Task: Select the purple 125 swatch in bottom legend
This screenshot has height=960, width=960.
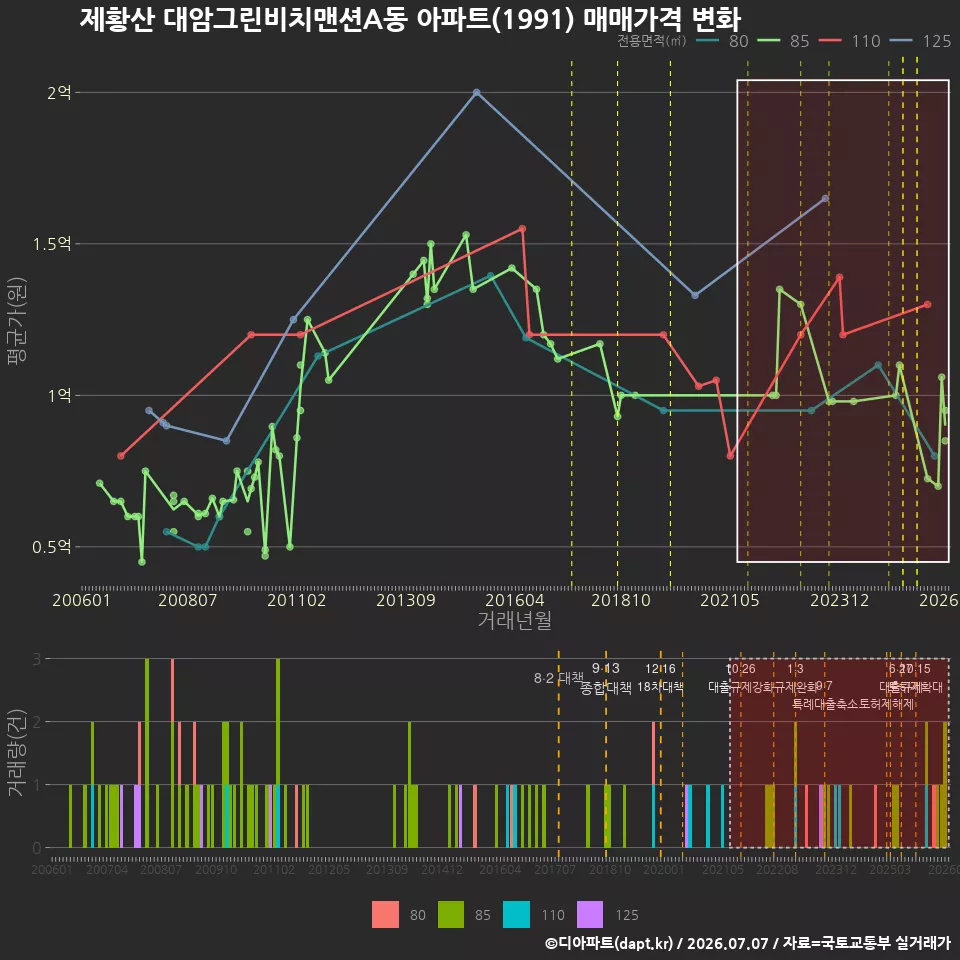Action: (x=590, y=915)
